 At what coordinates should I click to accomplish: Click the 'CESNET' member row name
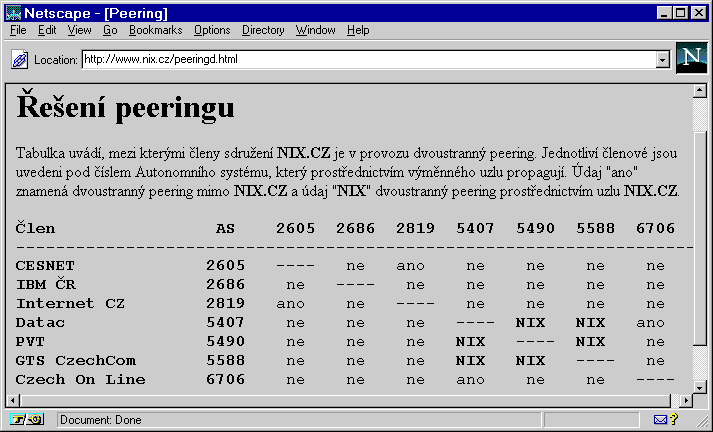click(x=45, y=265)
